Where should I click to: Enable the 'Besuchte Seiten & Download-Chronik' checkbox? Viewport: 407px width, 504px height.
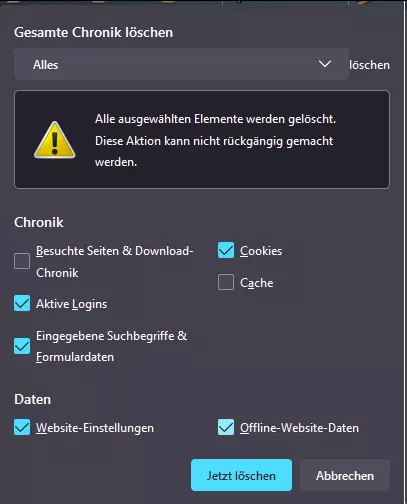(22, 261)
